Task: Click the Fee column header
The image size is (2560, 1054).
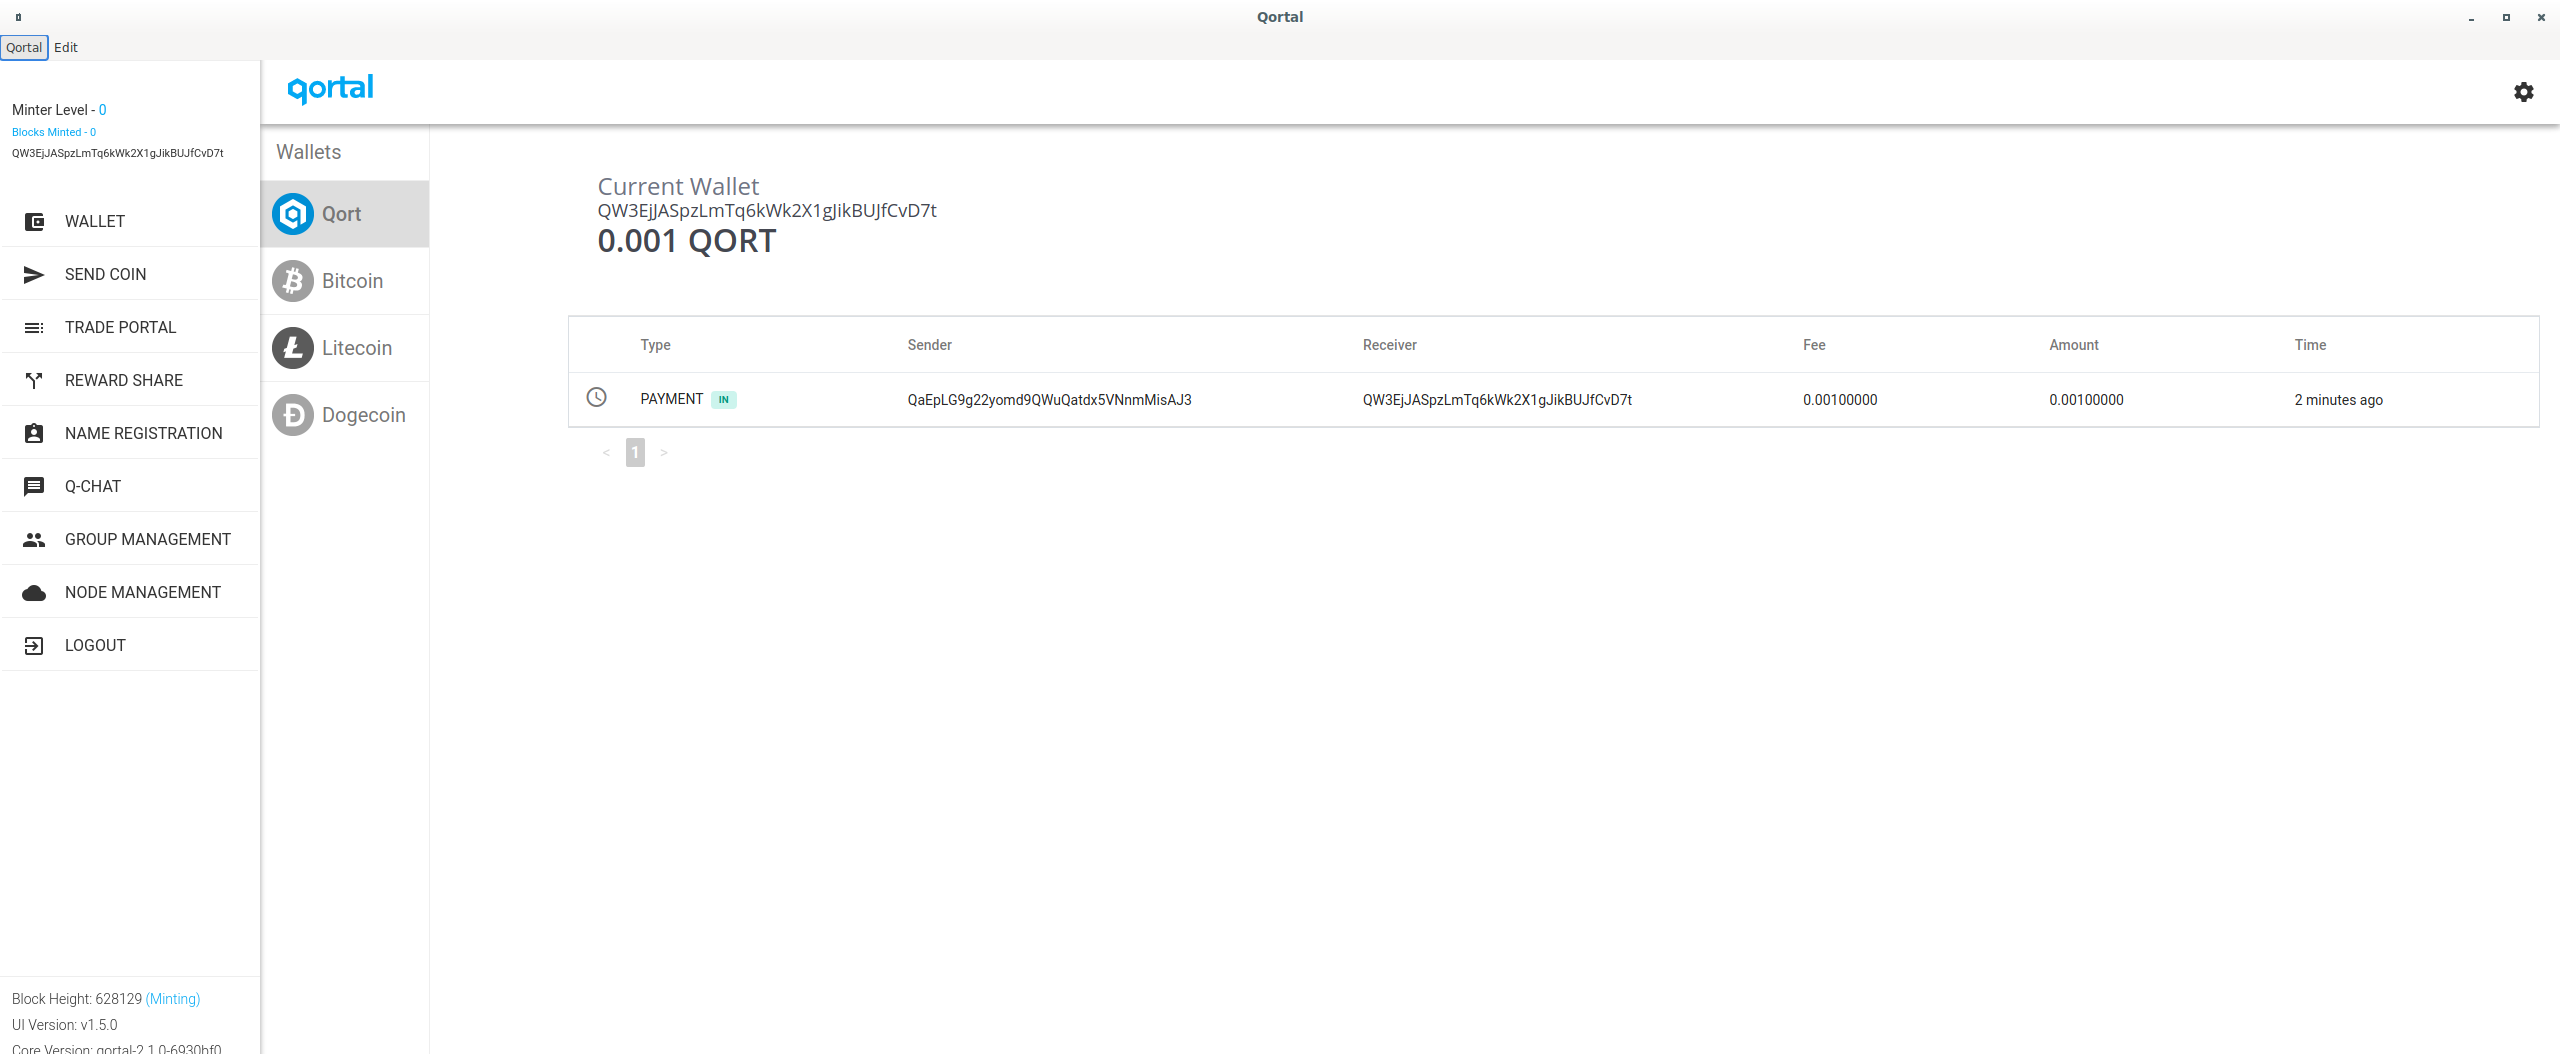Action: pyautogui.click(x=1814, y=345)
